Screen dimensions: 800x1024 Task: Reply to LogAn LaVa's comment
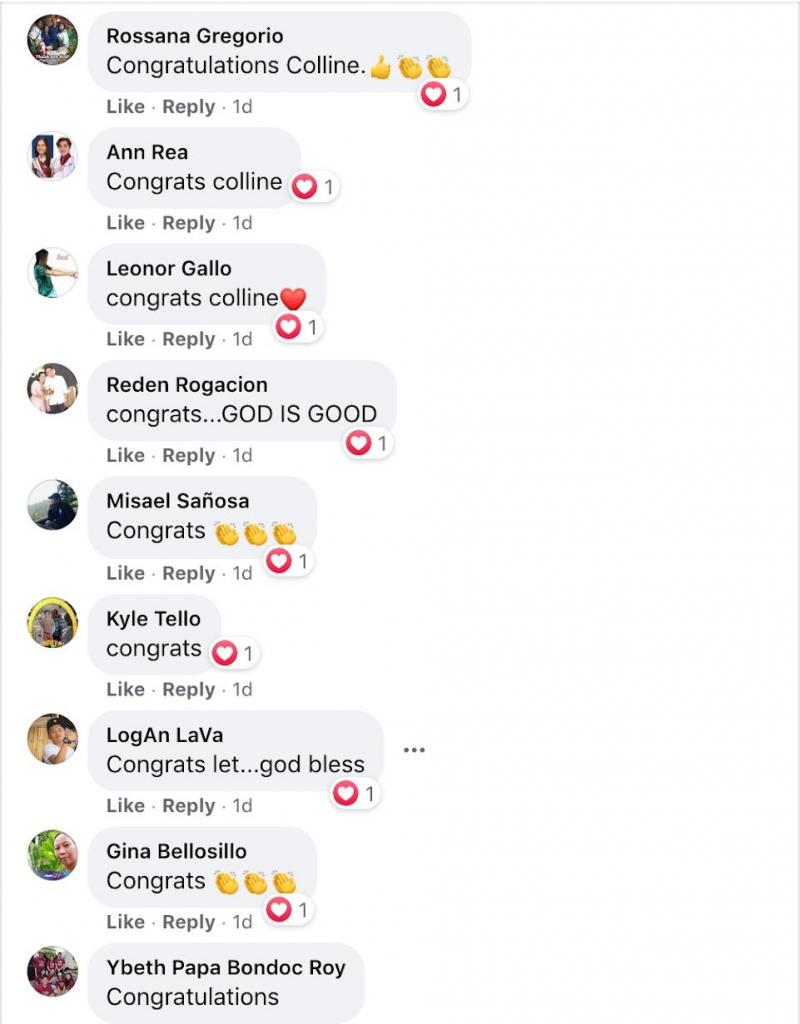point(189,805)
